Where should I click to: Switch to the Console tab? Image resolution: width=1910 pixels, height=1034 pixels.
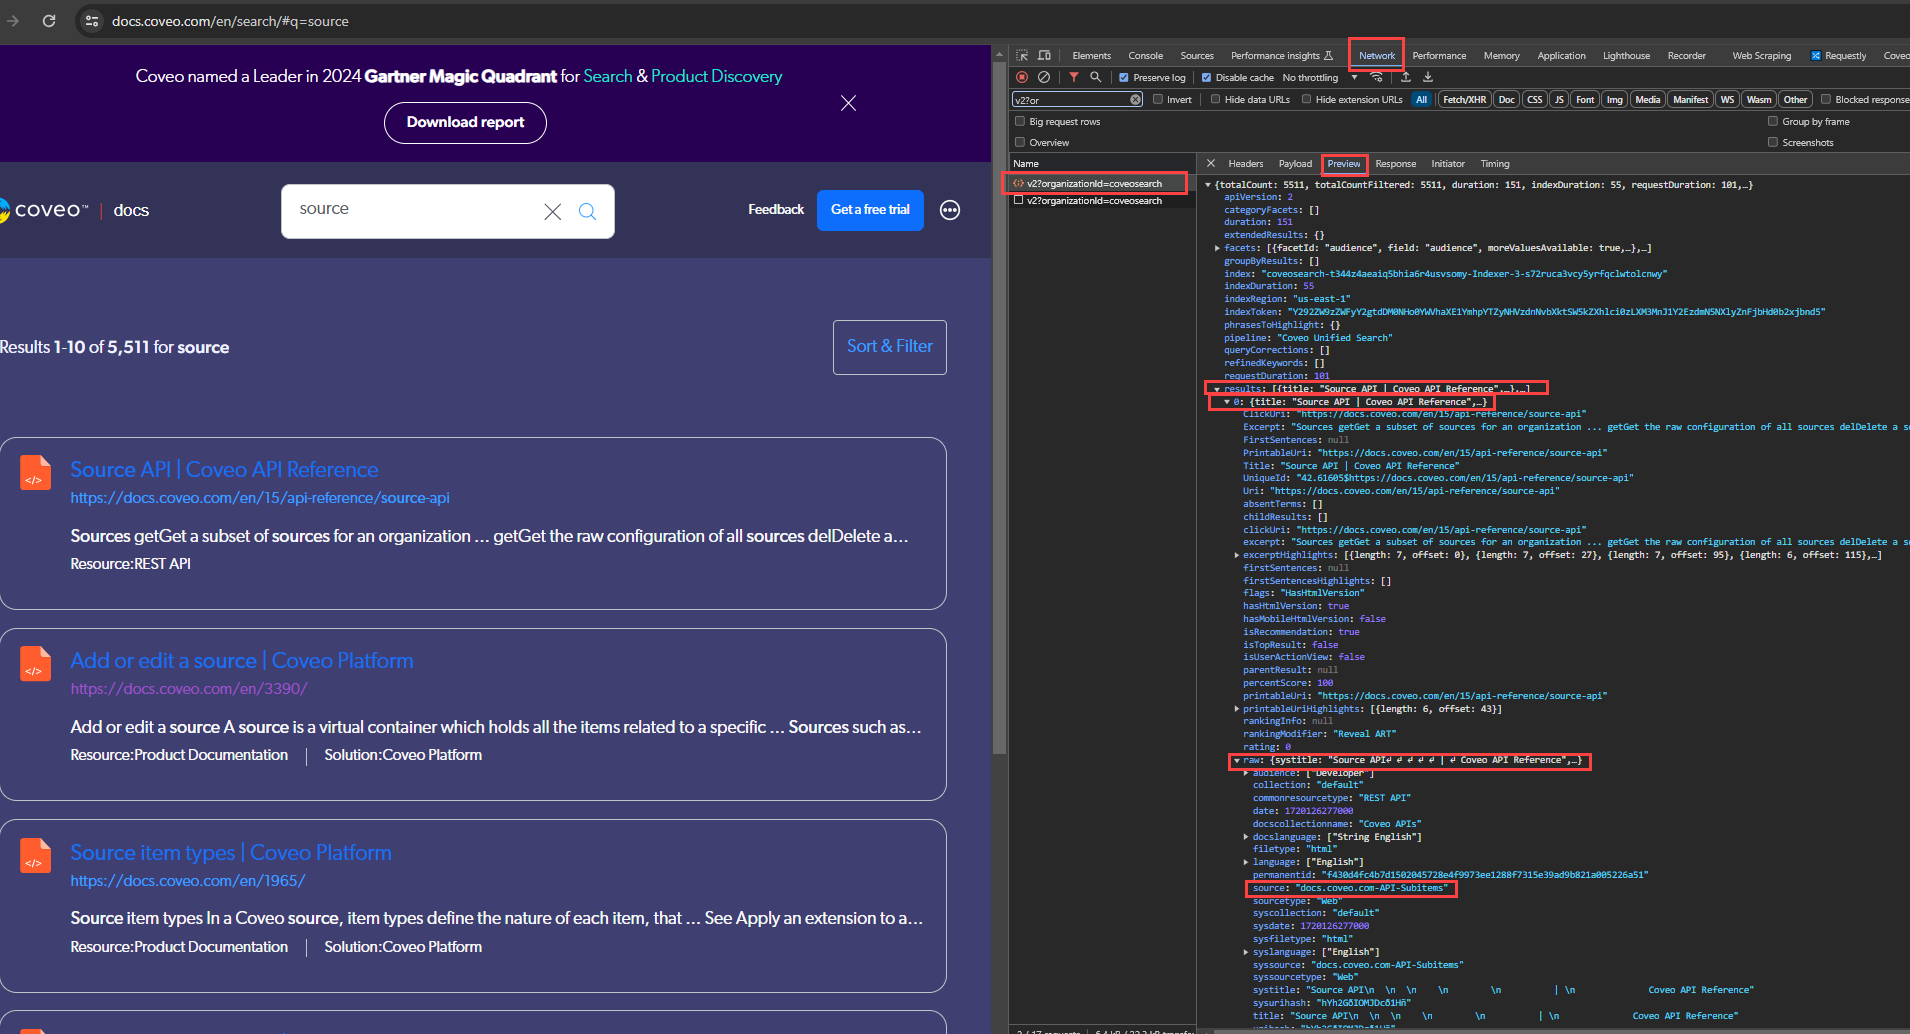click(x=1145, y=56)
